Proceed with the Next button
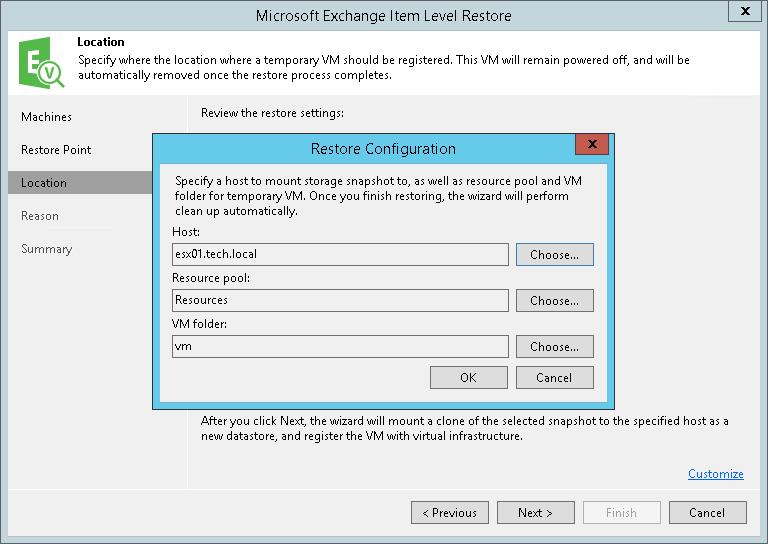This screenshot has width=768, height=544. tap(536, 513)
